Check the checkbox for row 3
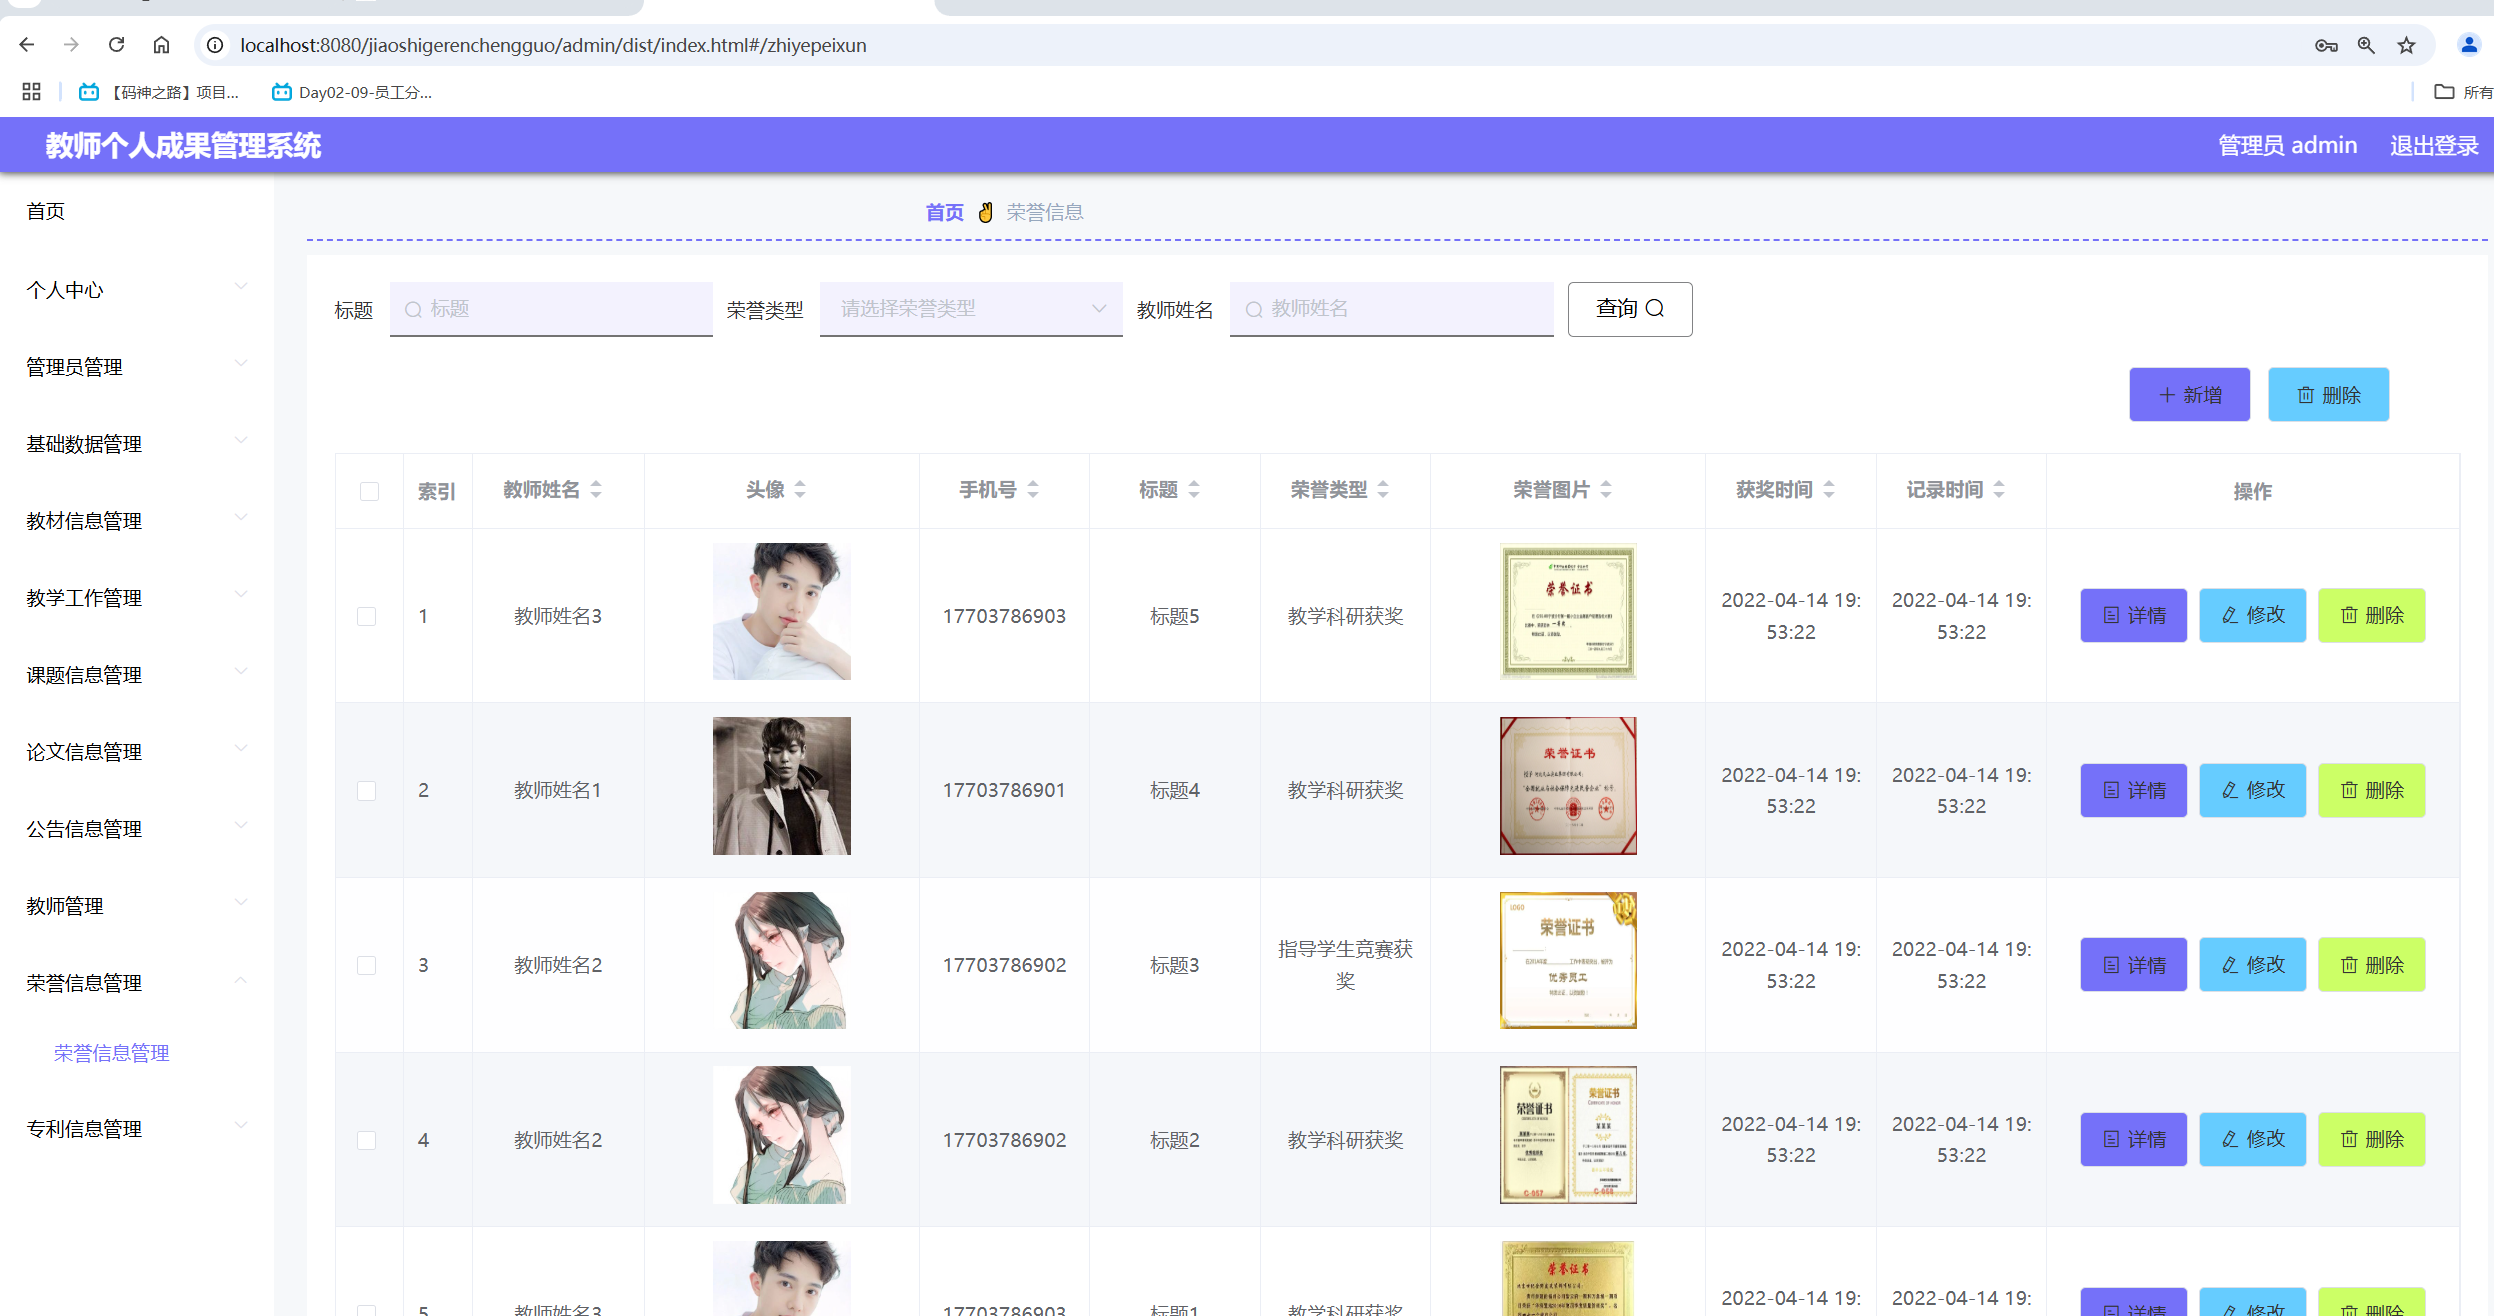The height and width of the screenshot is (1316, 2494). pos(367,965)
